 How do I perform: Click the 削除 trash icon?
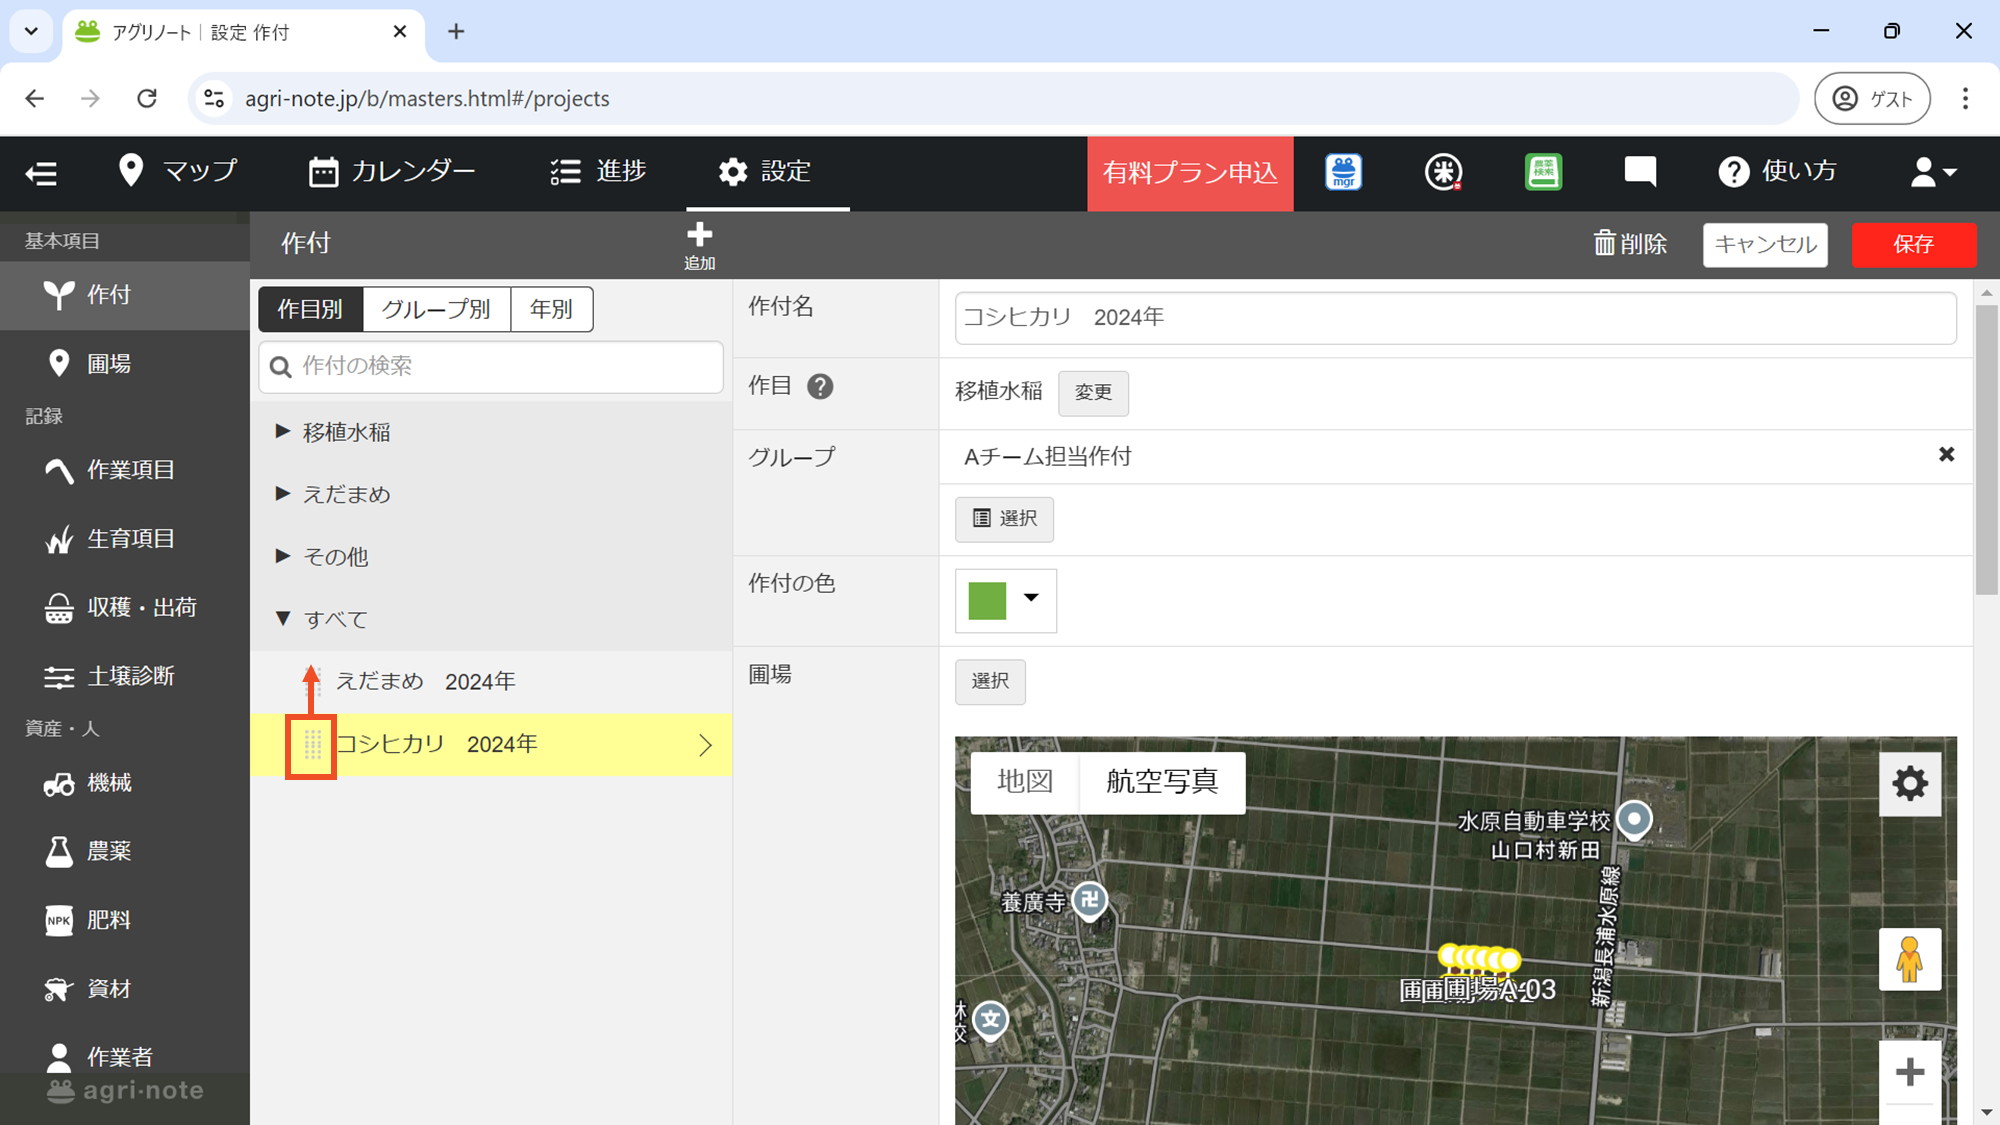[1604, 244]
